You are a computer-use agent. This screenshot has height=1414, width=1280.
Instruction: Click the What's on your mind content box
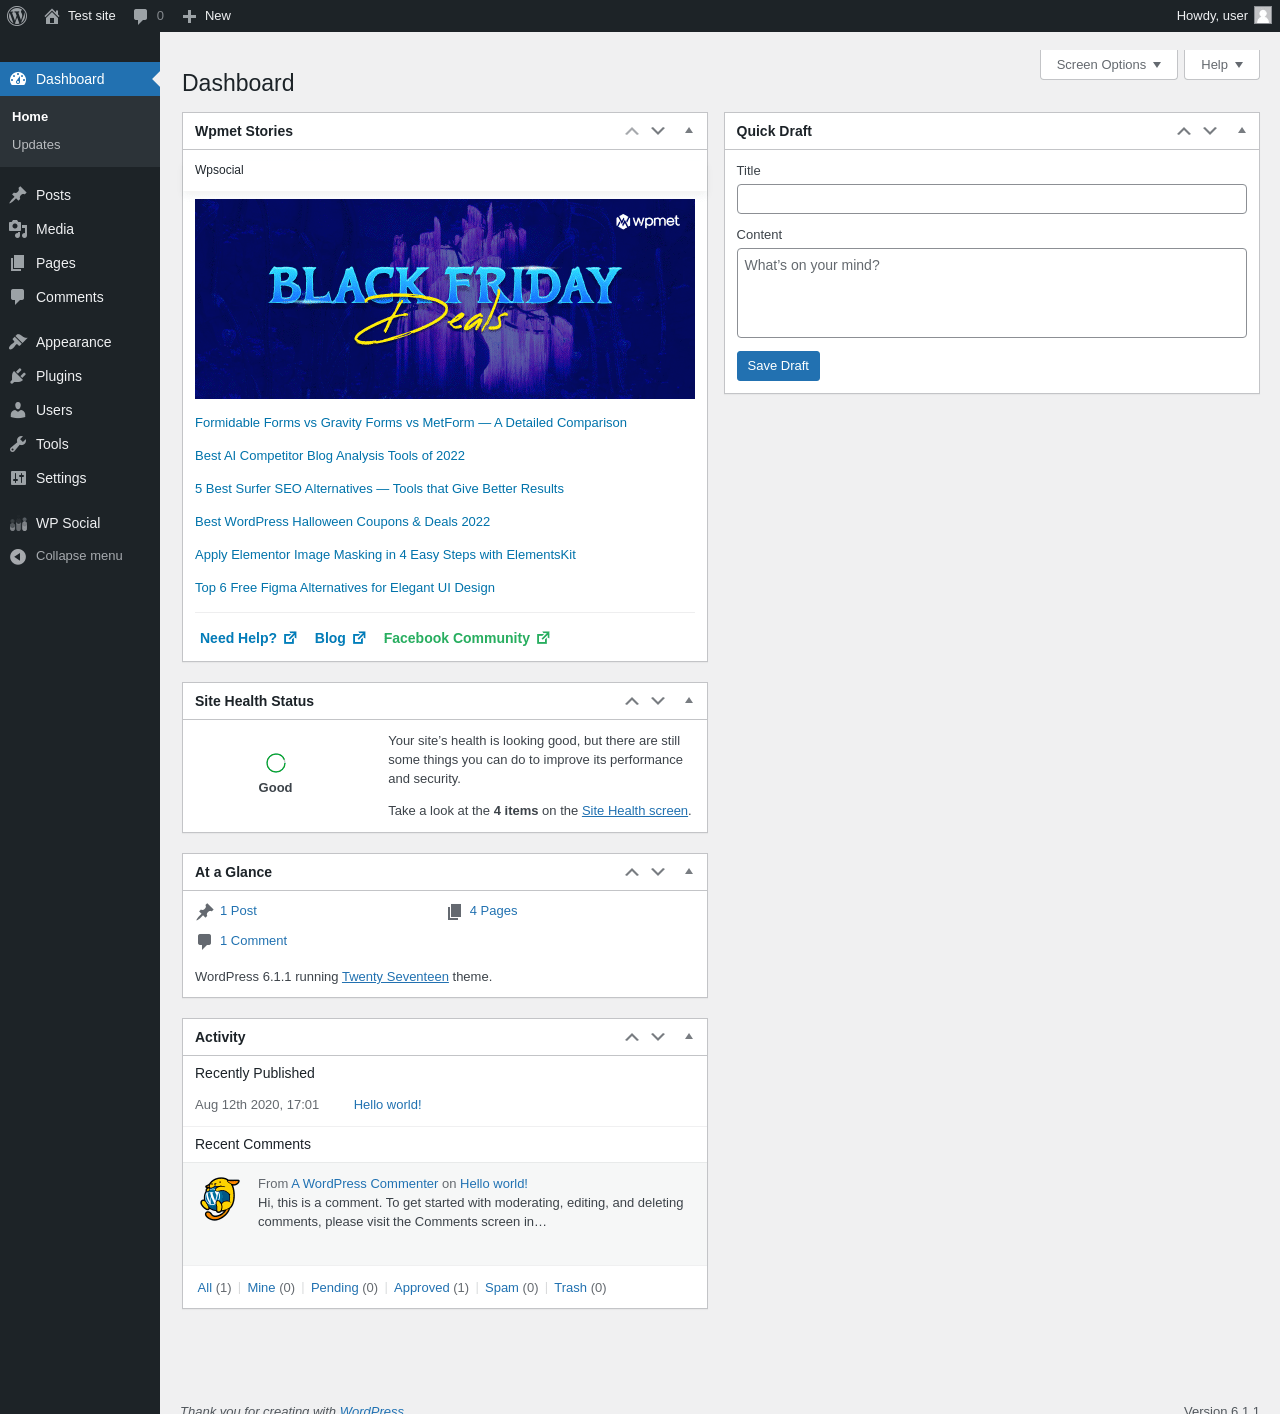pos(991,293)
